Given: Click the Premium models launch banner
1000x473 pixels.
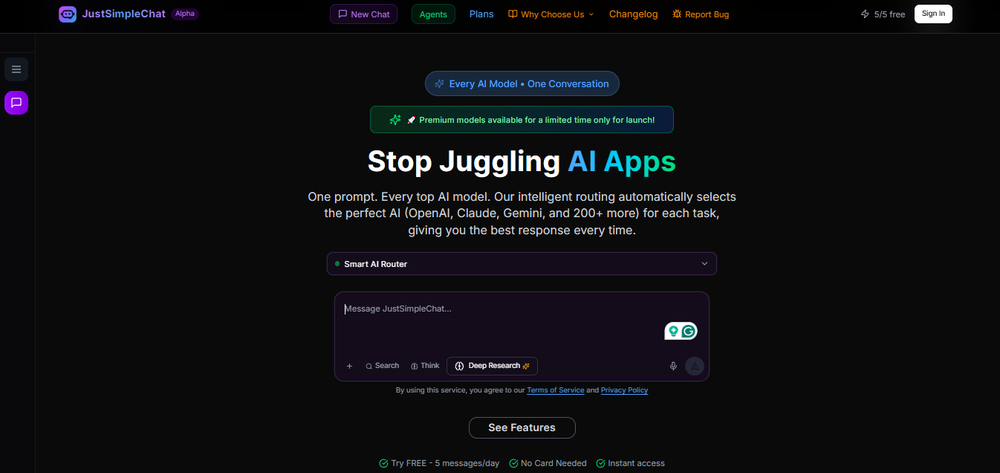Looking at the screenshot, I should tap(522, 119).
